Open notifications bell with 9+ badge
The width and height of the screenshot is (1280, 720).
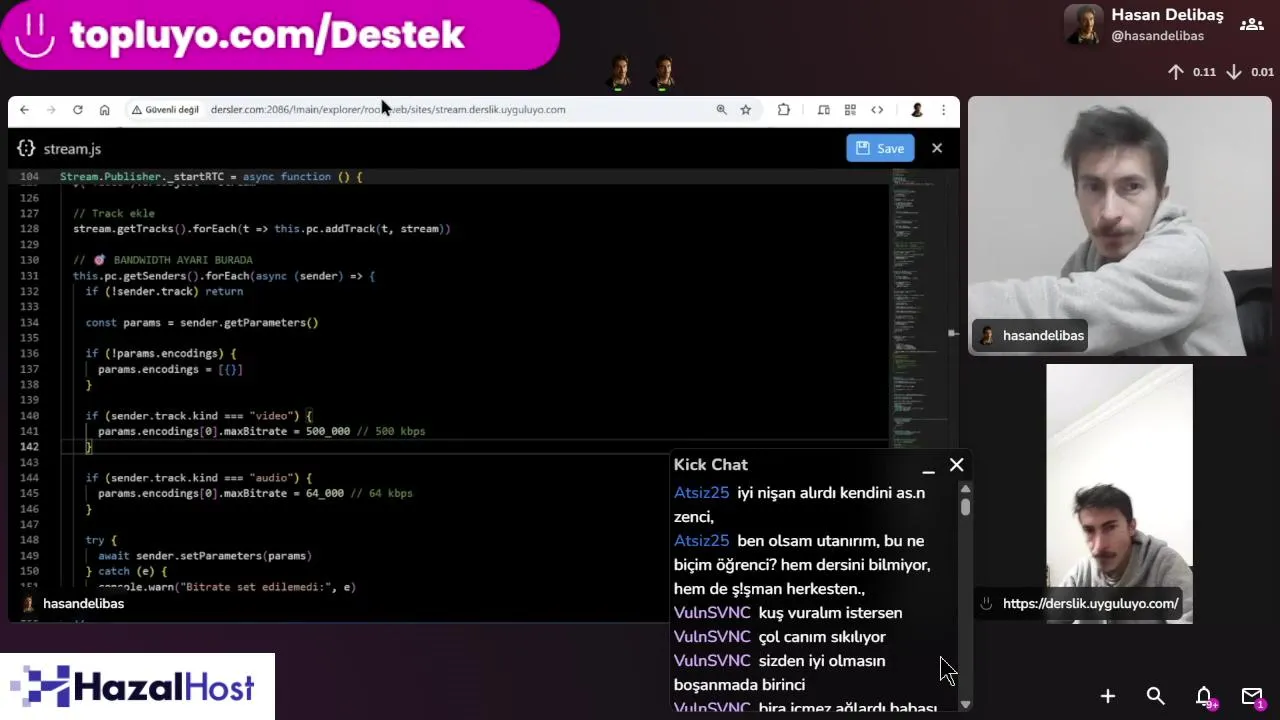(x=1205, y=697)
